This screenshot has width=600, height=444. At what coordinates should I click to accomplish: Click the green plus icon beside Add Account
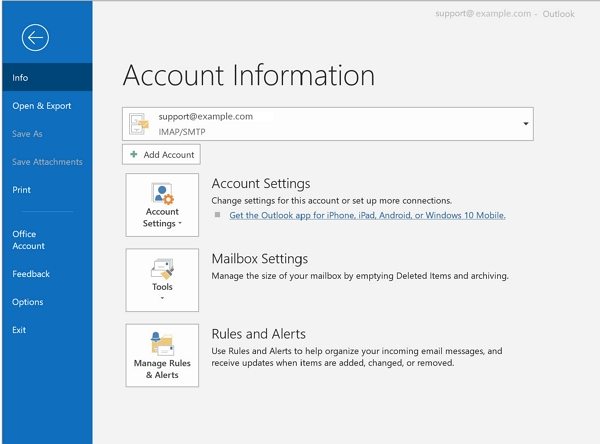pos(134,155)
